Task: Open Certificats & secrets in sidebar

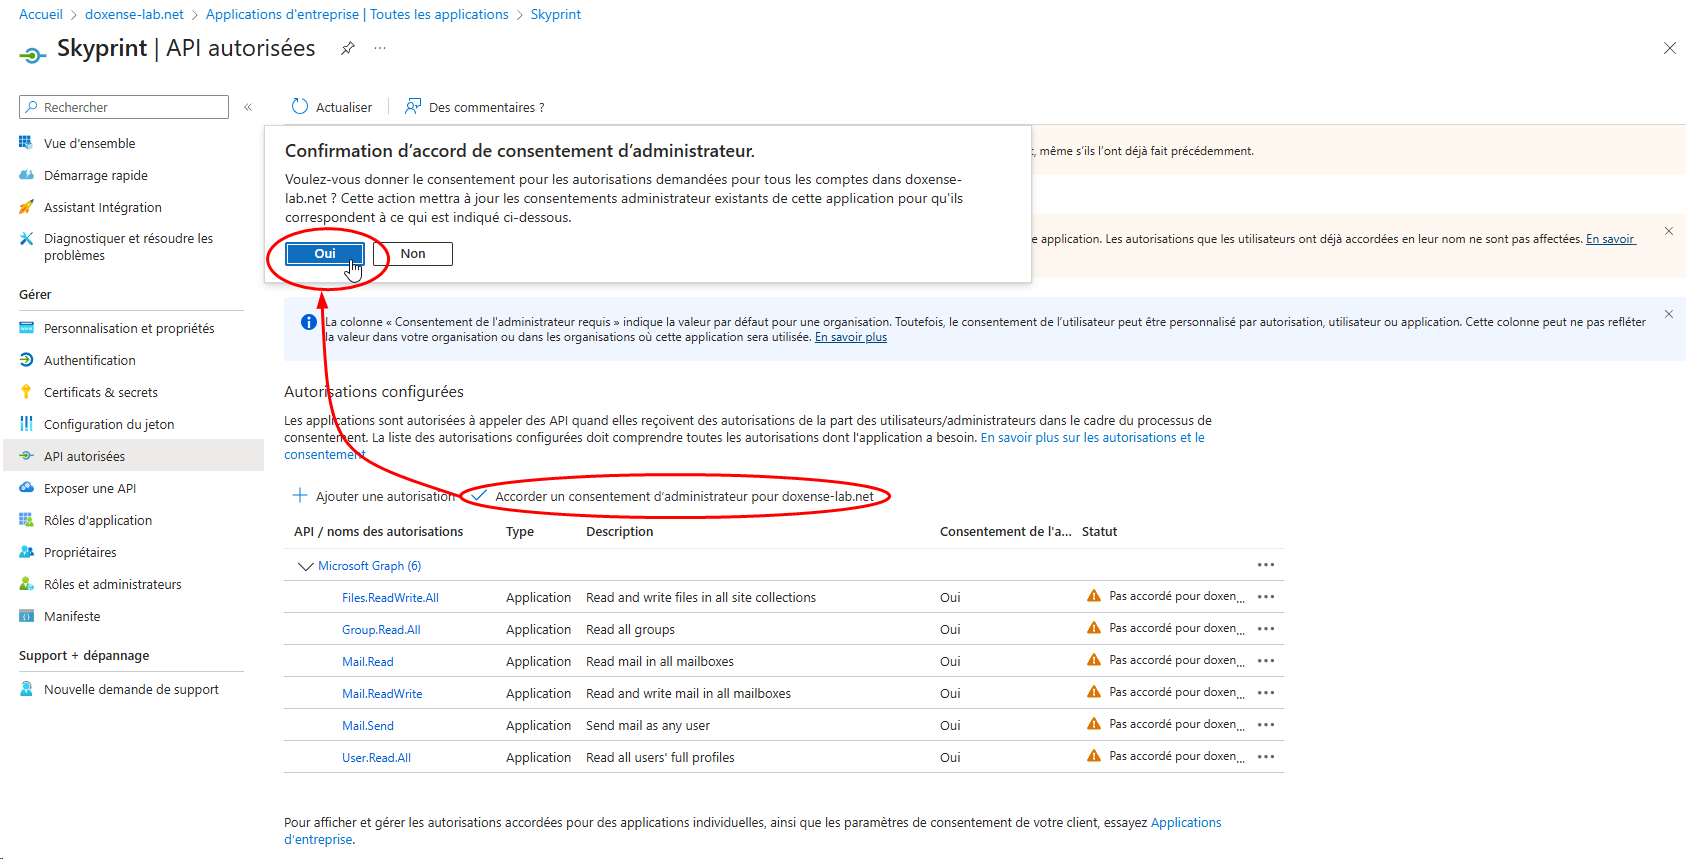Action: [x=100, y=392]
